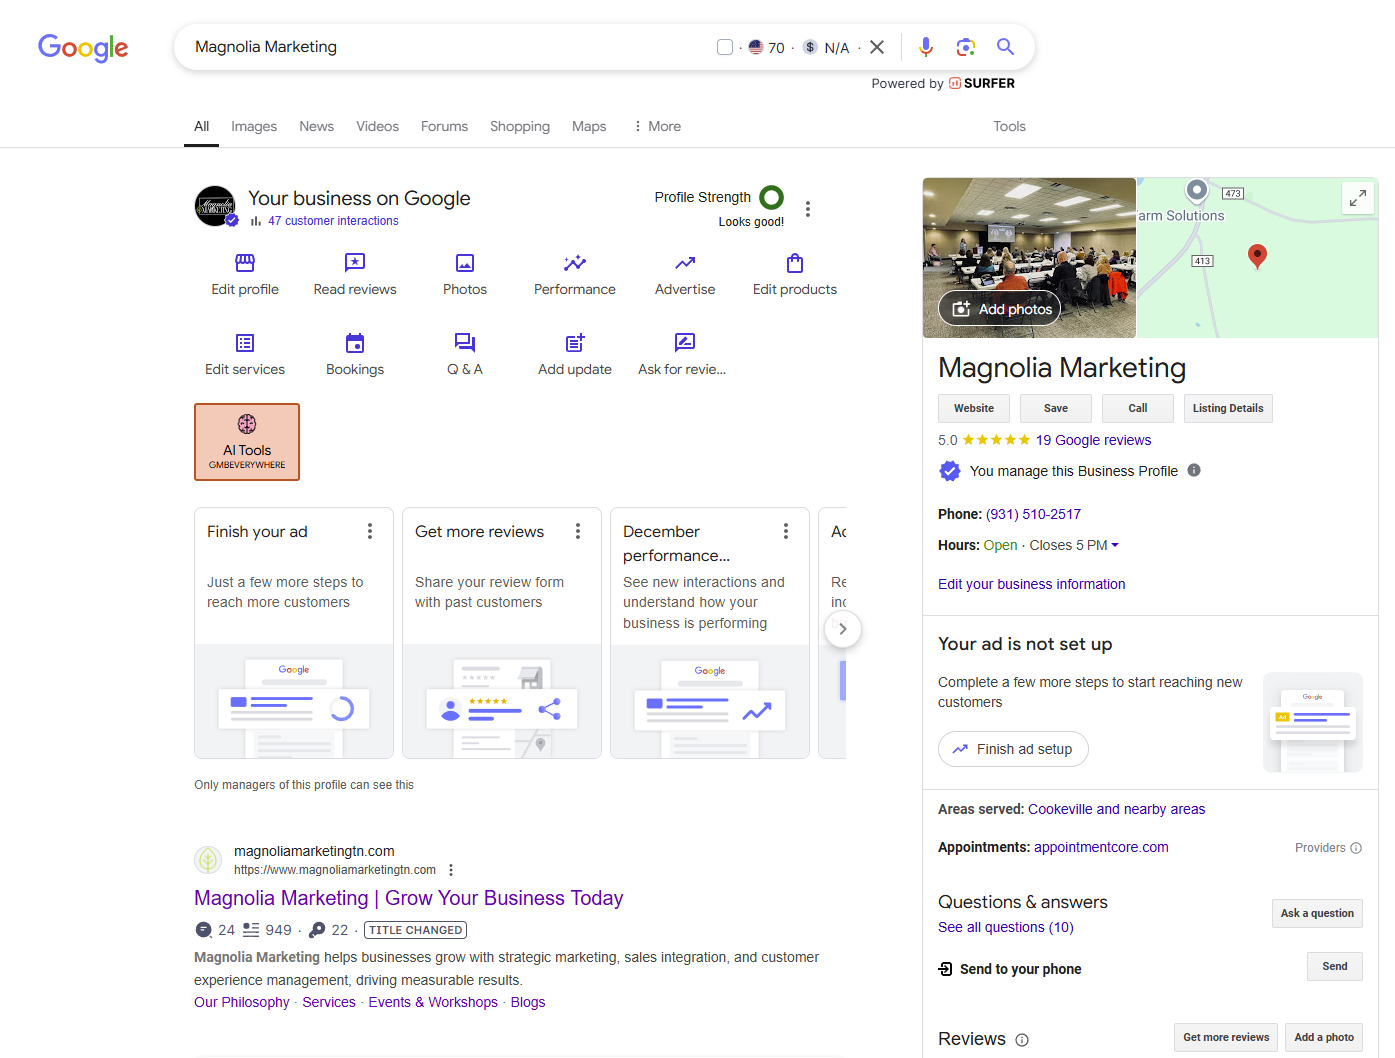Open Read reviews
Viewport: 1395px width, 1058px height.
355,275
